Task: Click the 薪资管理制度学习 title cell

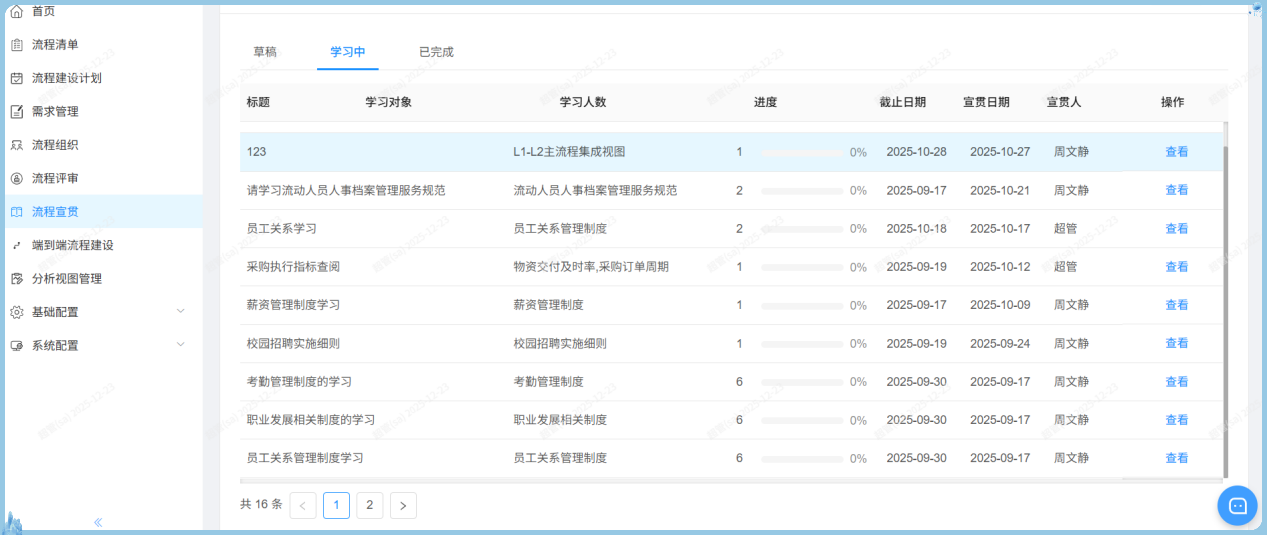Action: click(293, 305)
